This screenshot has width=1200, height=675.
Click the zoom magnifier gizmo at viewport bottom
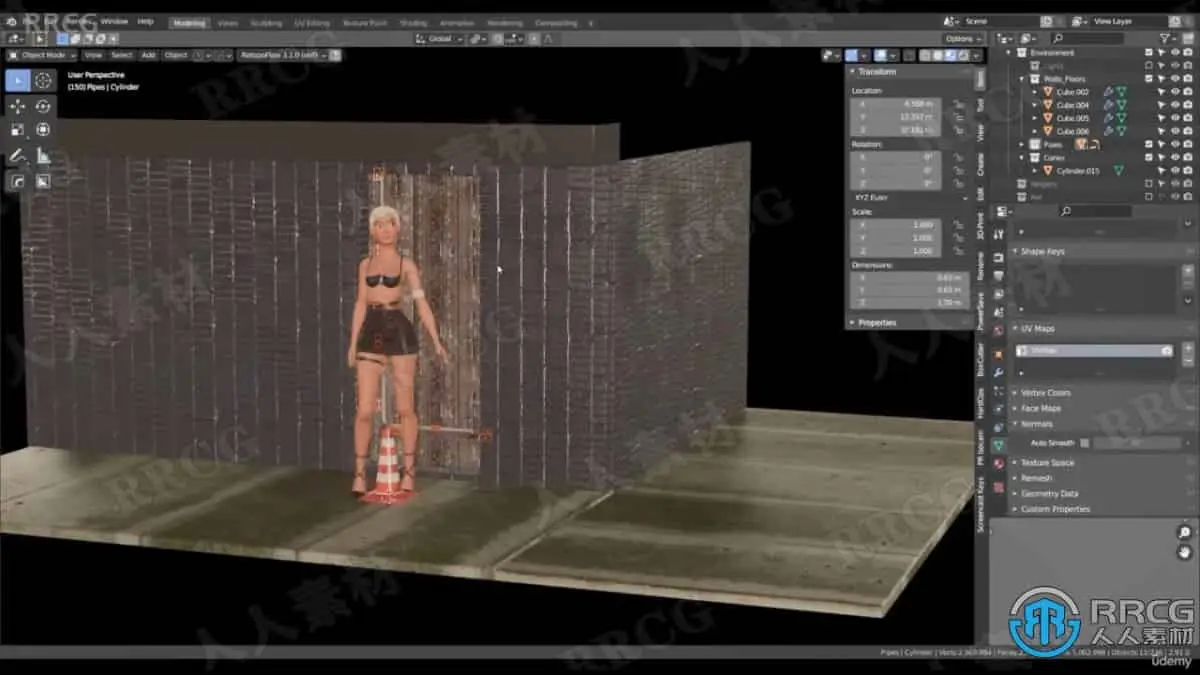[x=1185, y=532]
